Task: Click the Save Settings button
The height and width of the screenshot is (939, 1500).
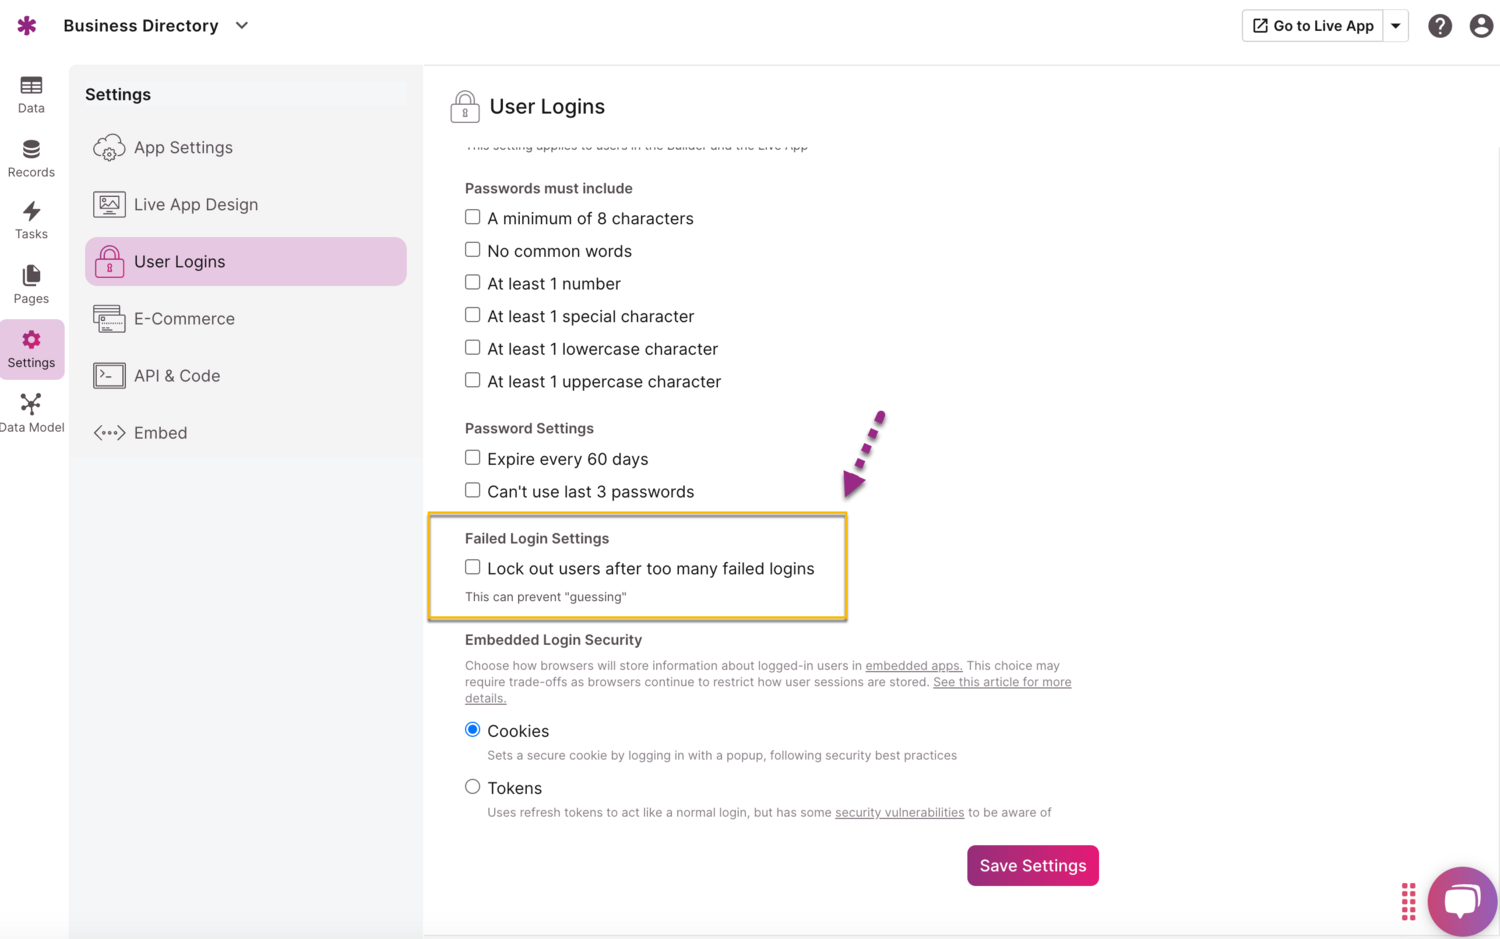Action: coord(1032,865)
